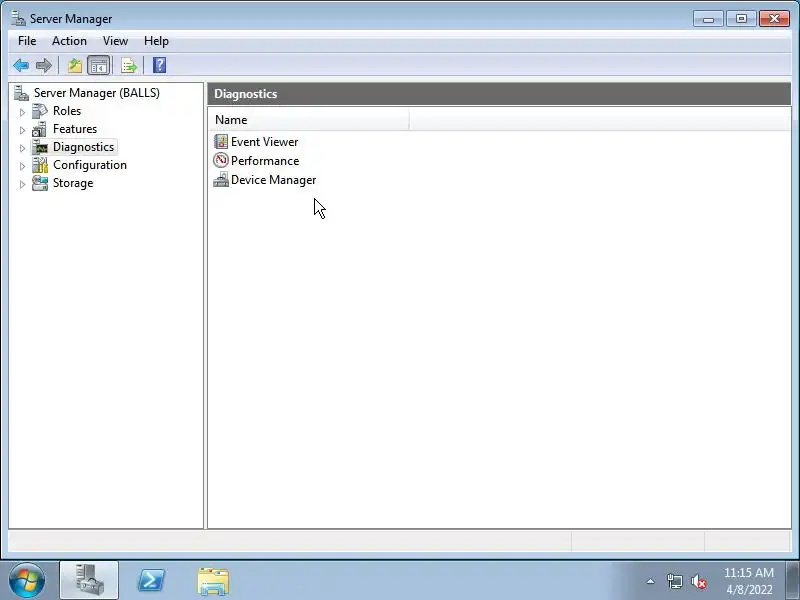
Task: Minimize the Server Manager window
Action: pyautogui.click(x=708, y=19)
